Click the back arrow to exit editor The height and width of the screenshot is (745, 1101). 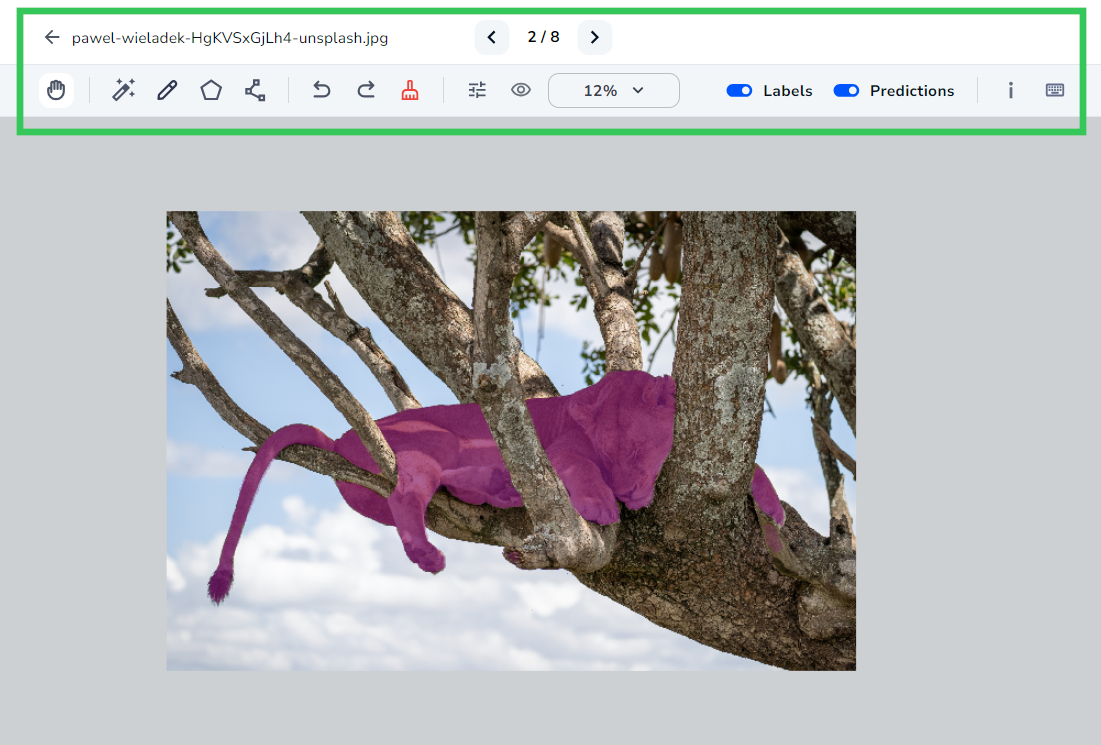(x=51, y=37)
